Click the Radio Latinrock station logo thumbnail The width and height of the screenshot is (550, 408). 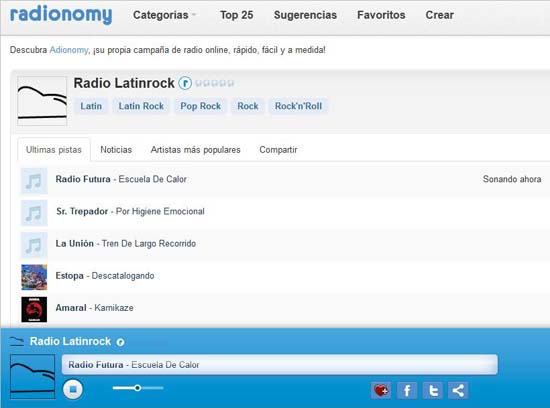pyautogui.click(x=42, y=101)
